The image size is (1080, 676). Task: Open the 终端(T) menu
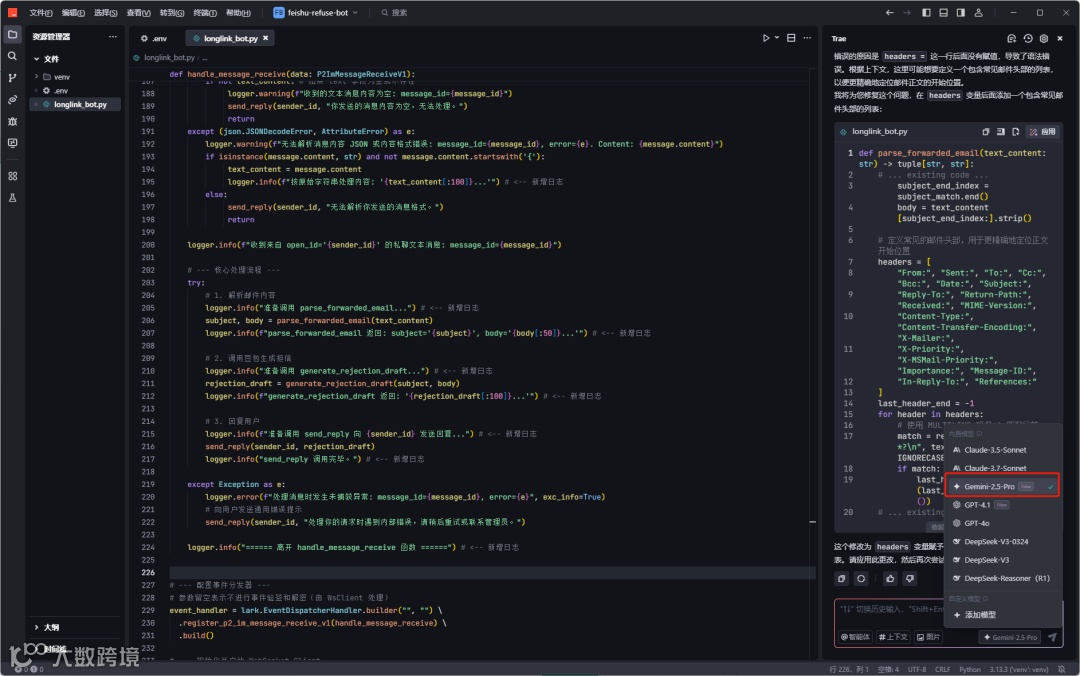coord(205,12)
